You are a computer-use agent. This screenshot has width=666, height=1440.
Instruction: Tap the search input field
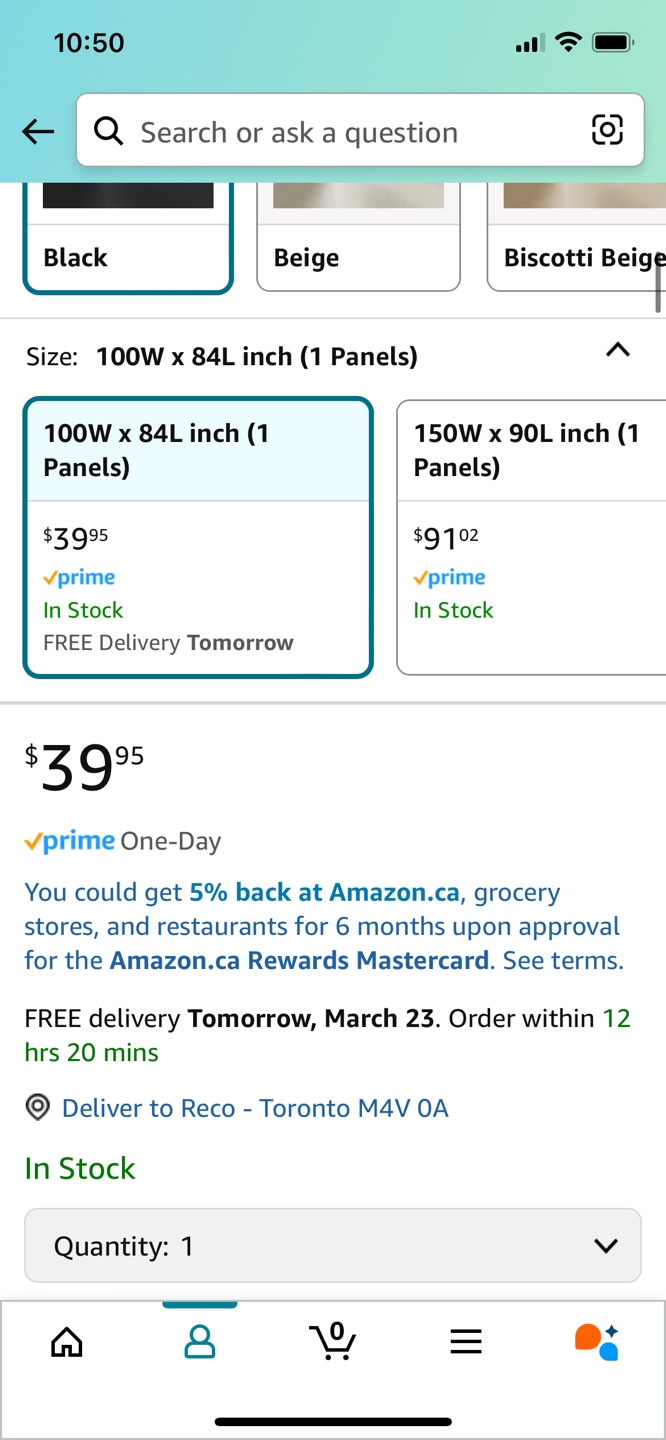[350, 131]
